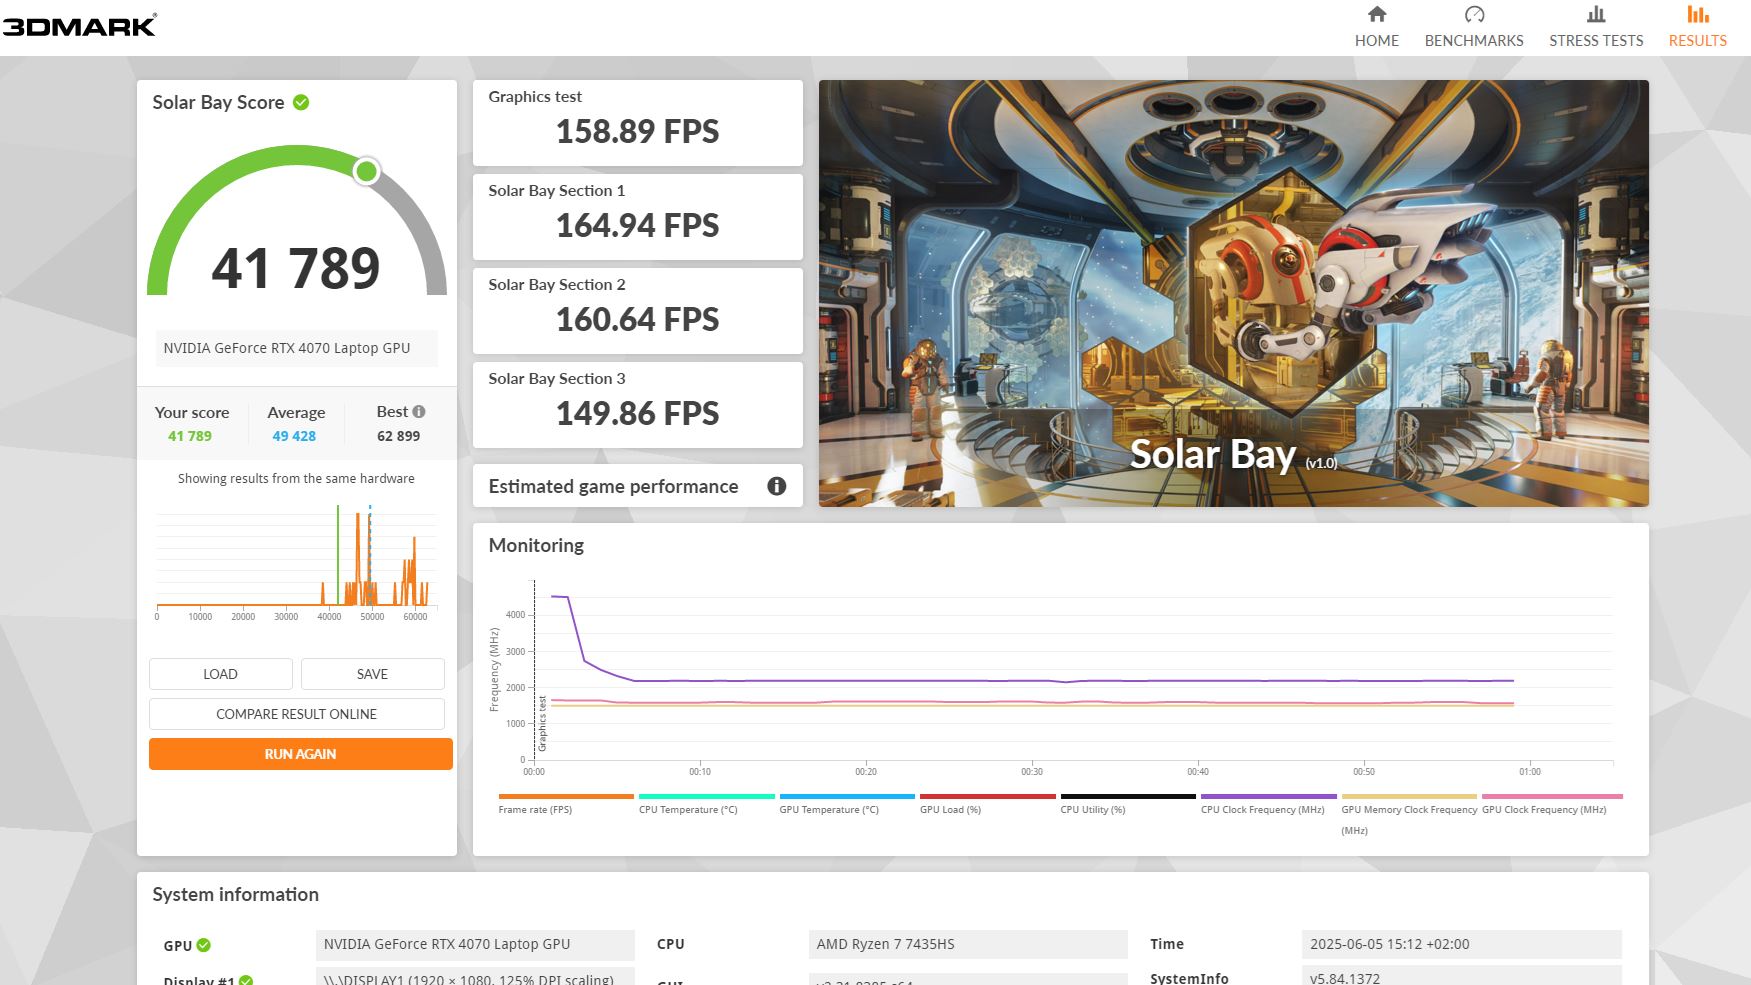The width and height of the screenshot is (1751, 985).
Task: Click the System information GPU name field
Action: pos(475,945)
